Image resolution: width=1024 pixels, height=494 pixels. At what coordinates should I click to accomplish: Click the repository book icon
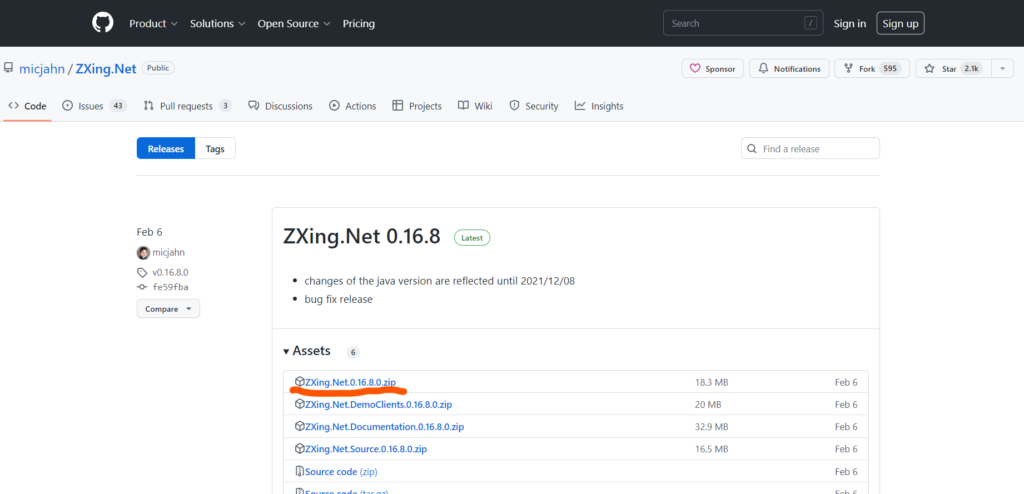pyautogui.click(x=8, y=67)
